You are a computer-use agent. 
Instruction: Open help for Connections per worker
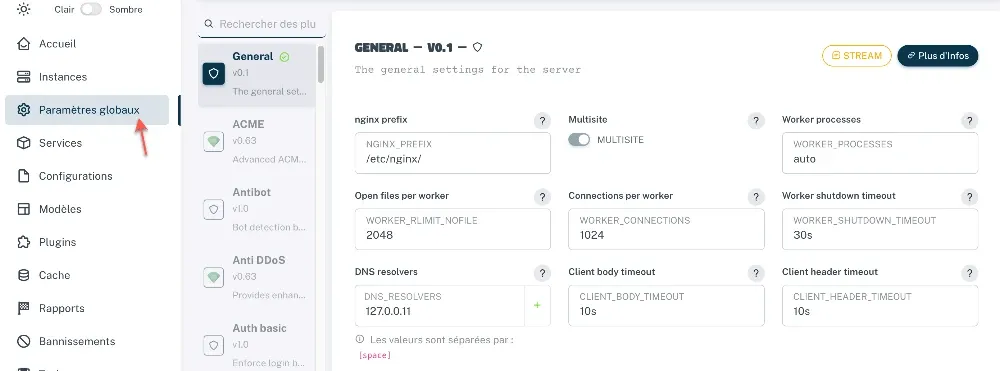755,197
